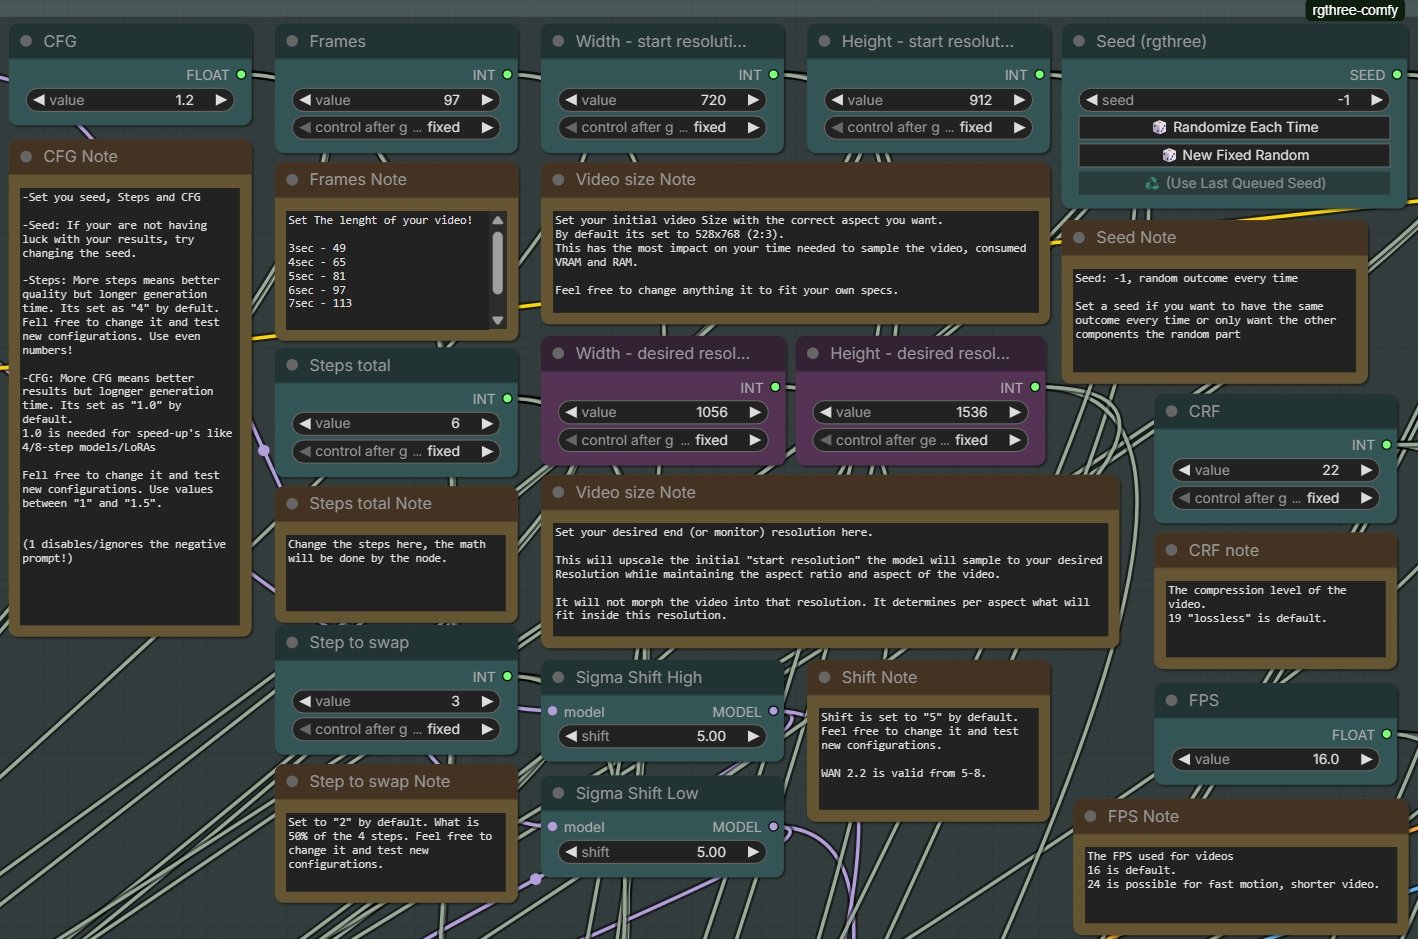Viewport: 1418px width, 939px height.
Task: Click the Frames value field showing 97
Action: (x=396, y=100)
